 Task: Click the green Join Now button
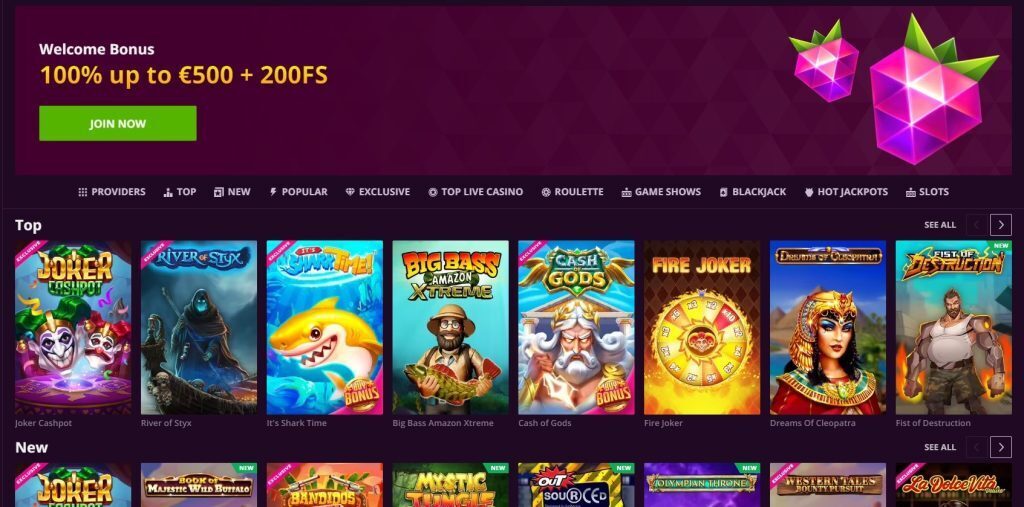(118, 123)
